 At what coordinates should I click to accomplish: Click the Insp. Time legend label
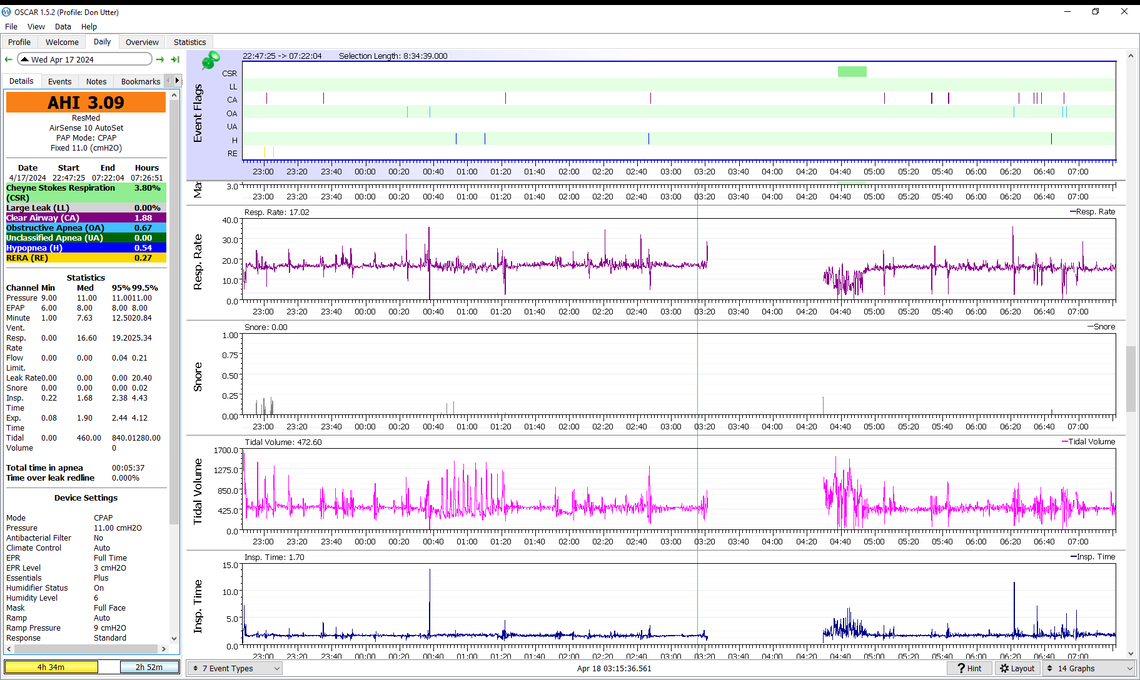[x=1092, y=556]
